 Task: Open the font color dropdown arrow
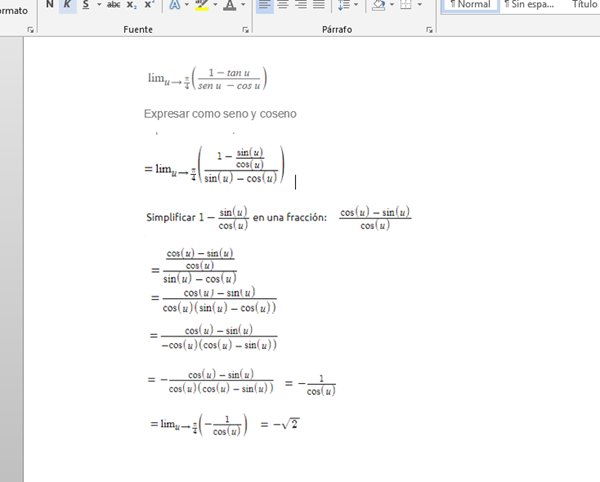pos(243,5)
